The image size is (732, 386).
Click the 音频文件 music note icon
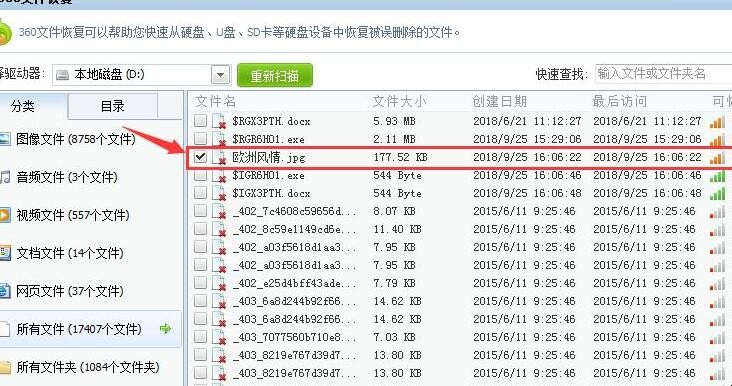pyautogui.click(x=4, y=177)
